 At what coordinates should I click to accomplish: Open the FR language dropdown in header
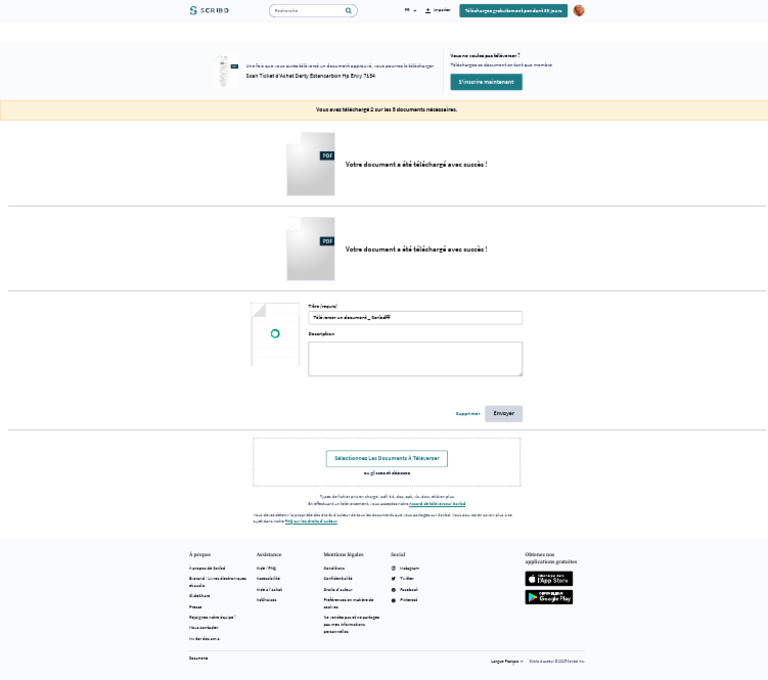pos(410,10)
